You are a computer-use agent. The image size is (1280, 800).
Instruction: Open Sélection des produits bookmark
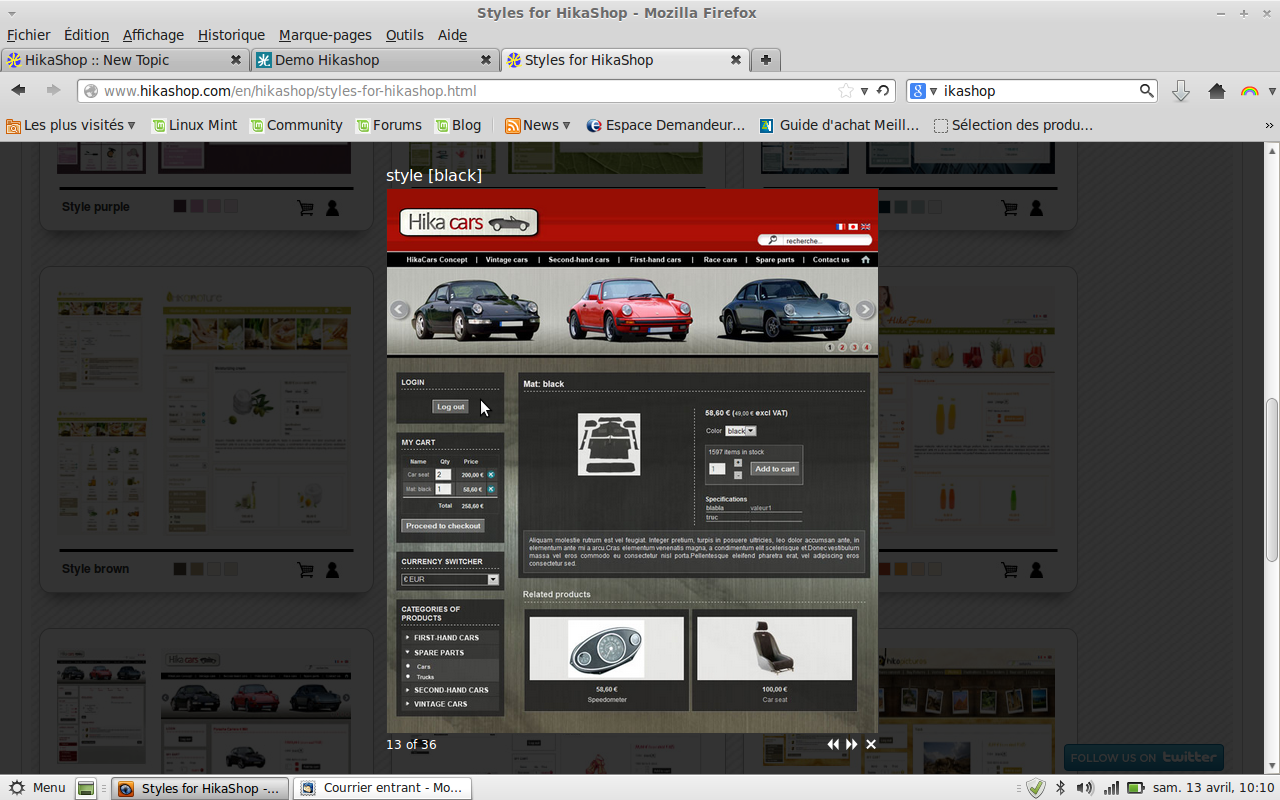(x=1013, y=125)
